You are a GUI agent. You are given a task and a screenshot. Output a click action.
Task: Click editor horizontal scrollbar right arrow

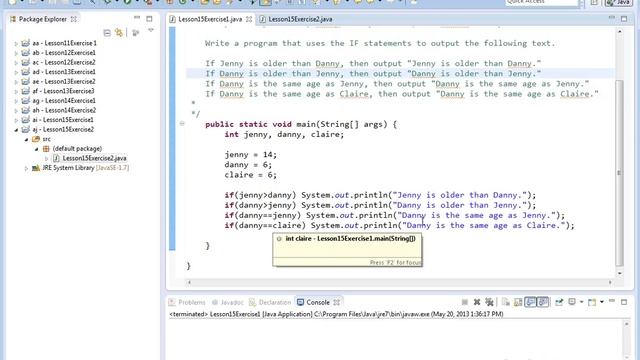(610, 282)
